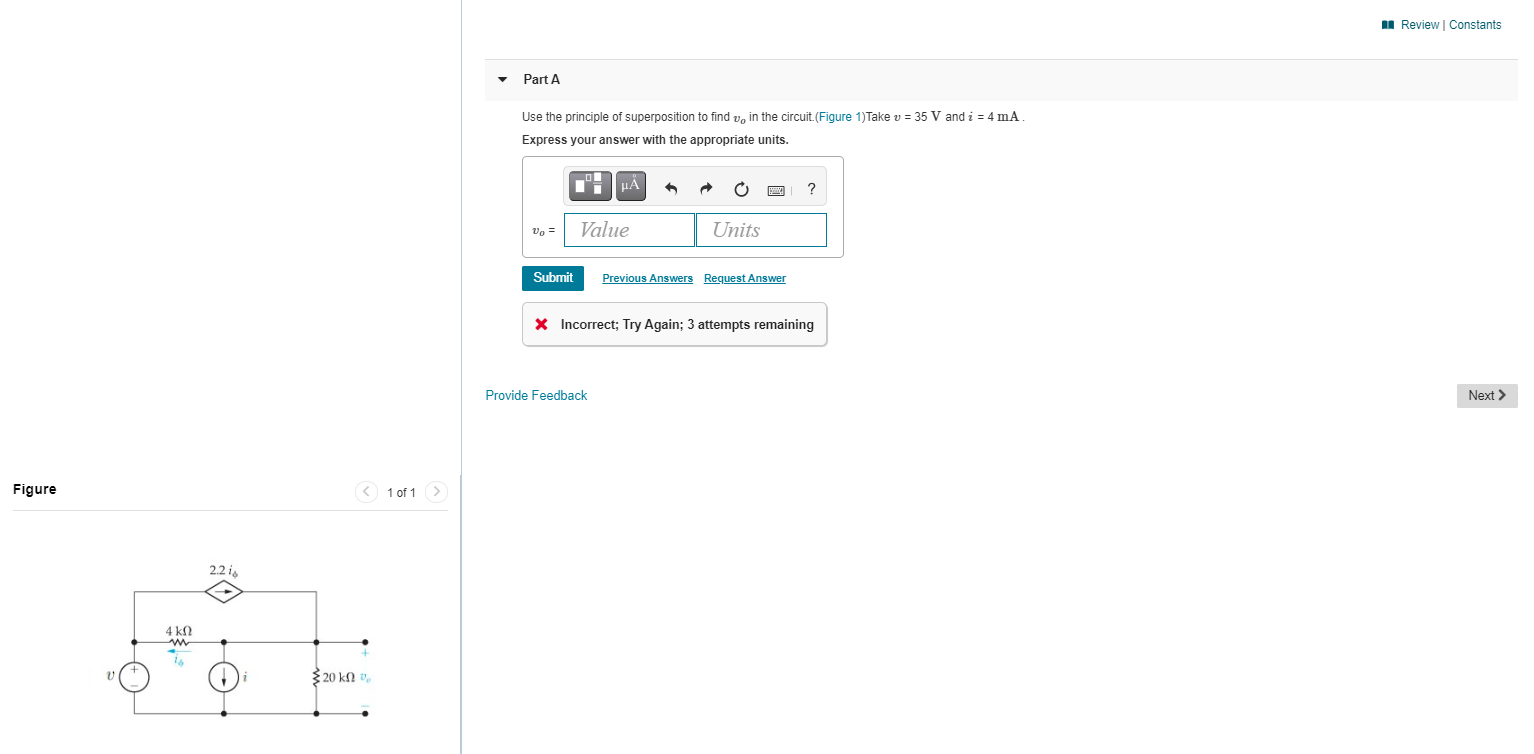
Task: Reset the answer field
Action: [x=741, y=190]
